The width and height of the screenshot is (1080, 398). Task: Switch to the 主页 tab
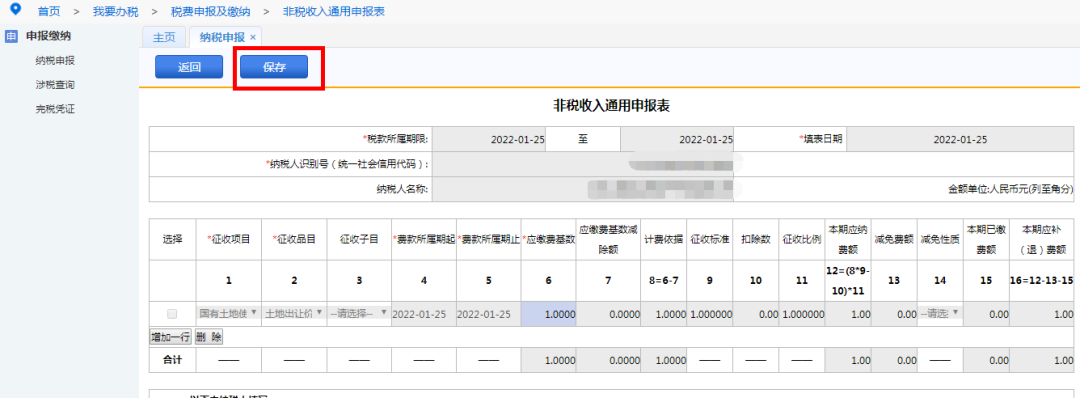[x=164, y=37]
